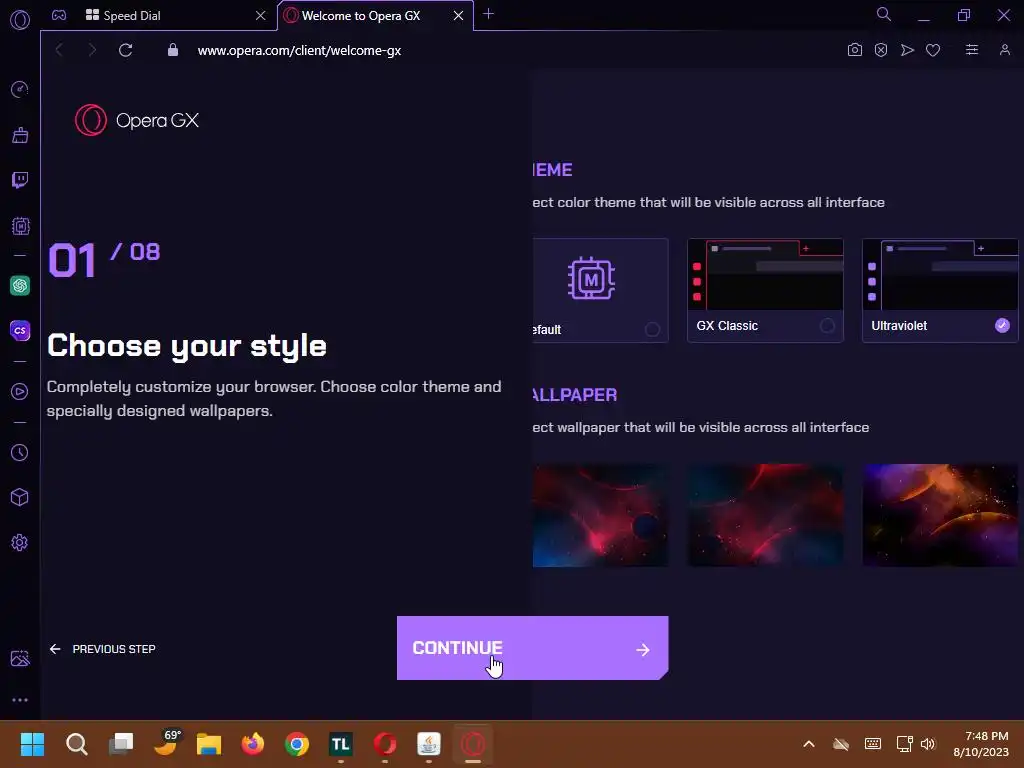Open sidebar setup three dots
This screenshot has width=1024, height=768.
(20, 700)
